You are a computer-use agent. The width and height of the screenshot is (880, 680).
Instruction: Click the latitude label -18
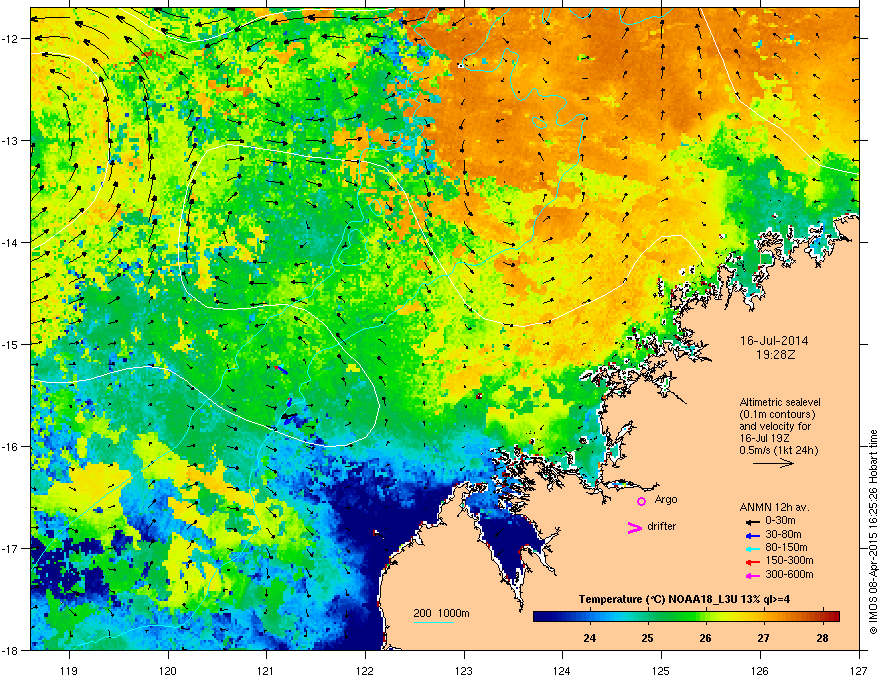coord(11,651)
